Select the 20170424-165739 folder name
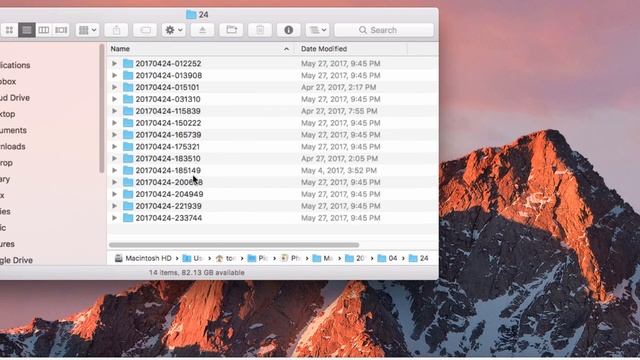640x360 pixels. 168,135
